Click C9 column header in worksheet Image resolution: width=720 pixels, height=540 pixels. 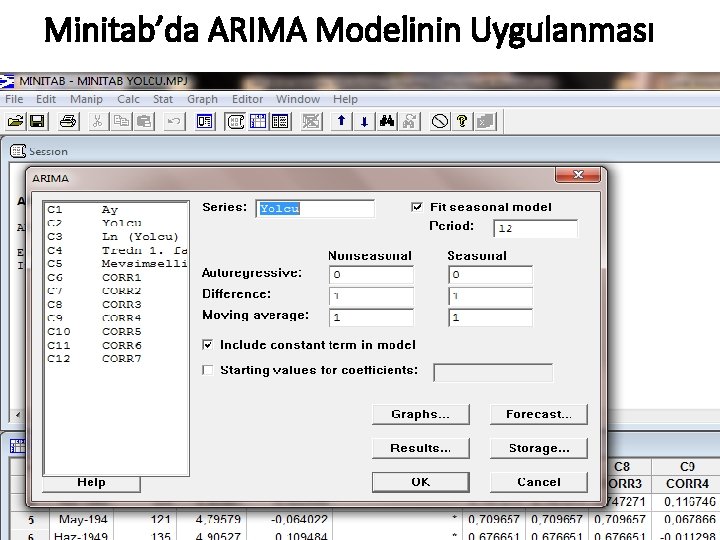click(x=687, y=467)
